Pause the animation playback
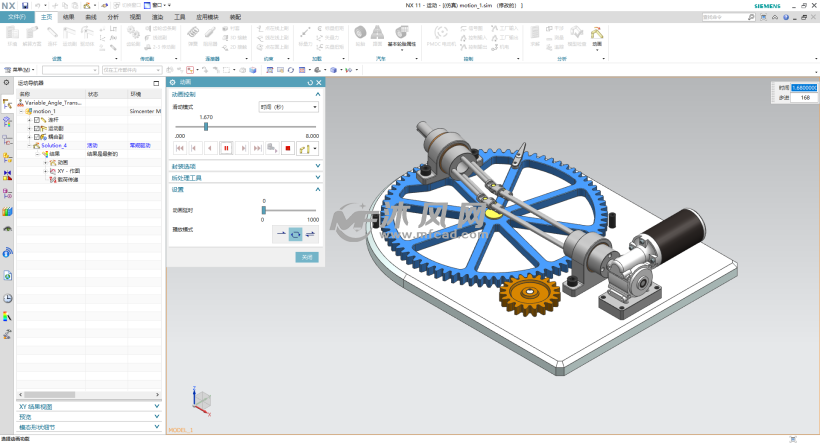This screenshot has width=820, height=444. (226, 148)
